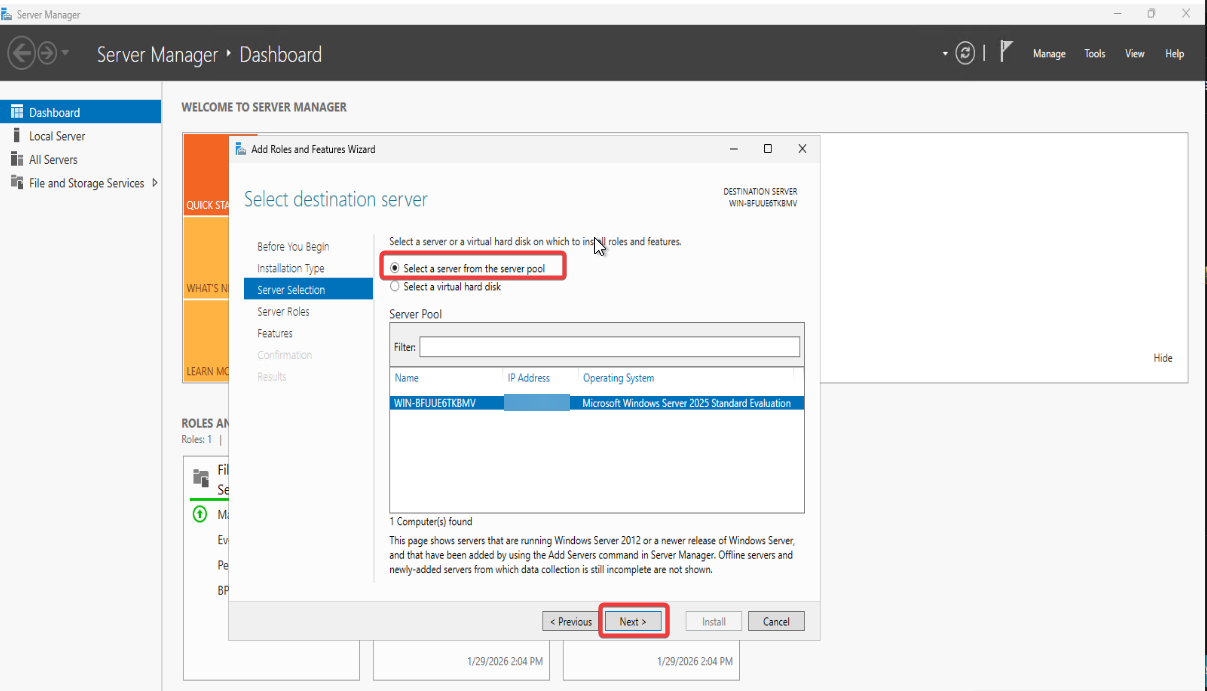Click the back navigation arrow icon
Viewport: 1207px width, 691px height.
(x=21, y=53)
